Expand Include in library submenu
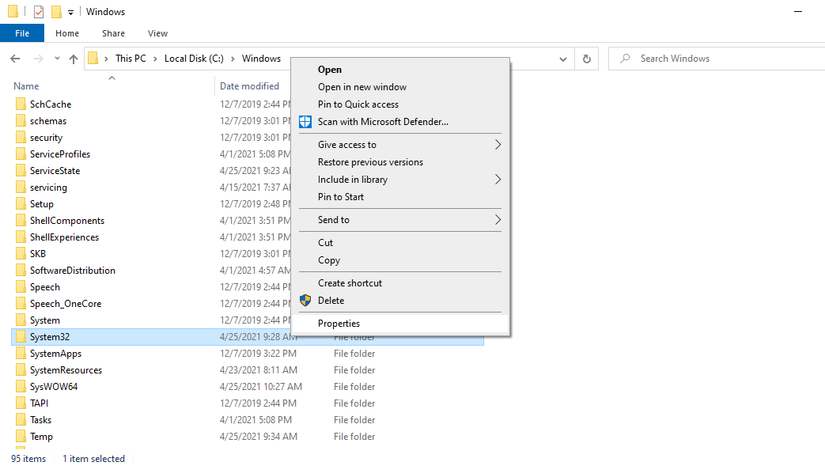Image resolution: width=825 pixels, height=466 pixels. [x=400, y=179]
